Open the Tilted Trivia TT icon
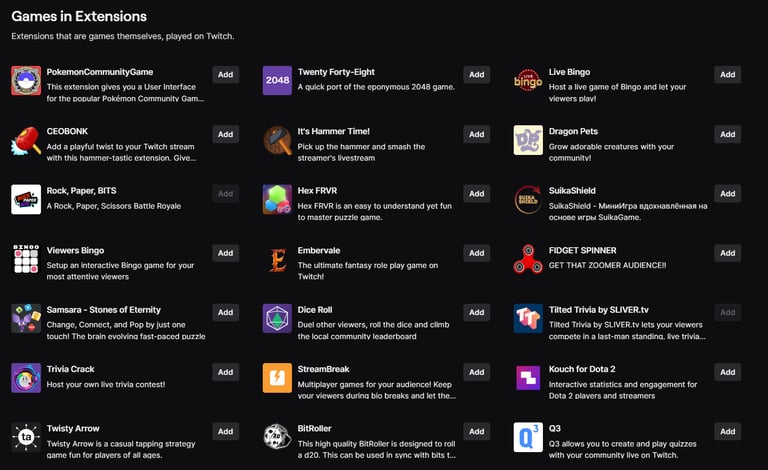 click(x=528, y=318)
